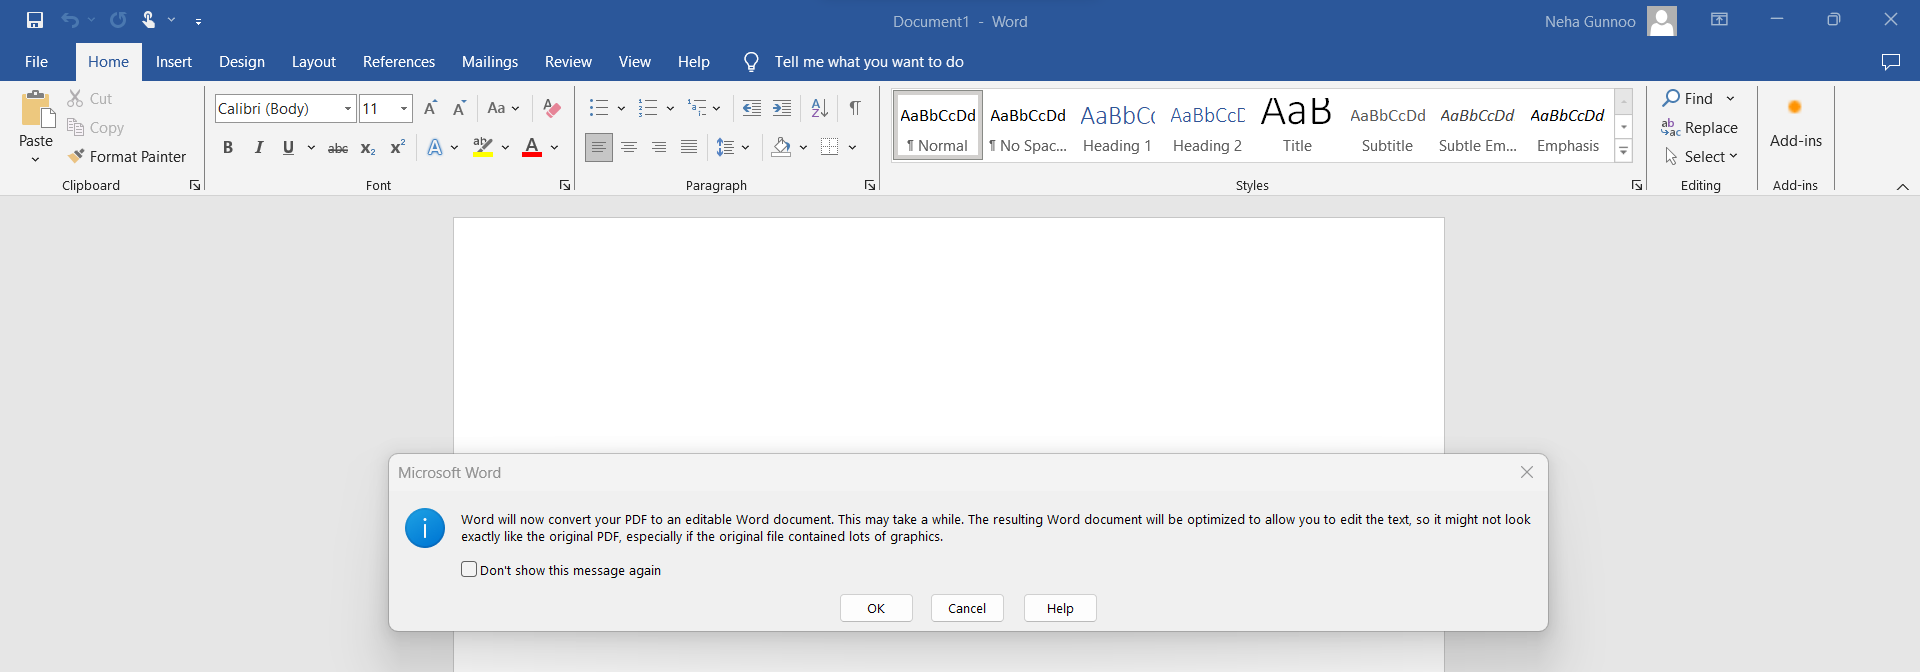Screen dimensions: 1920x672
Task: Switch to the References tab
Action: [399, 62]
